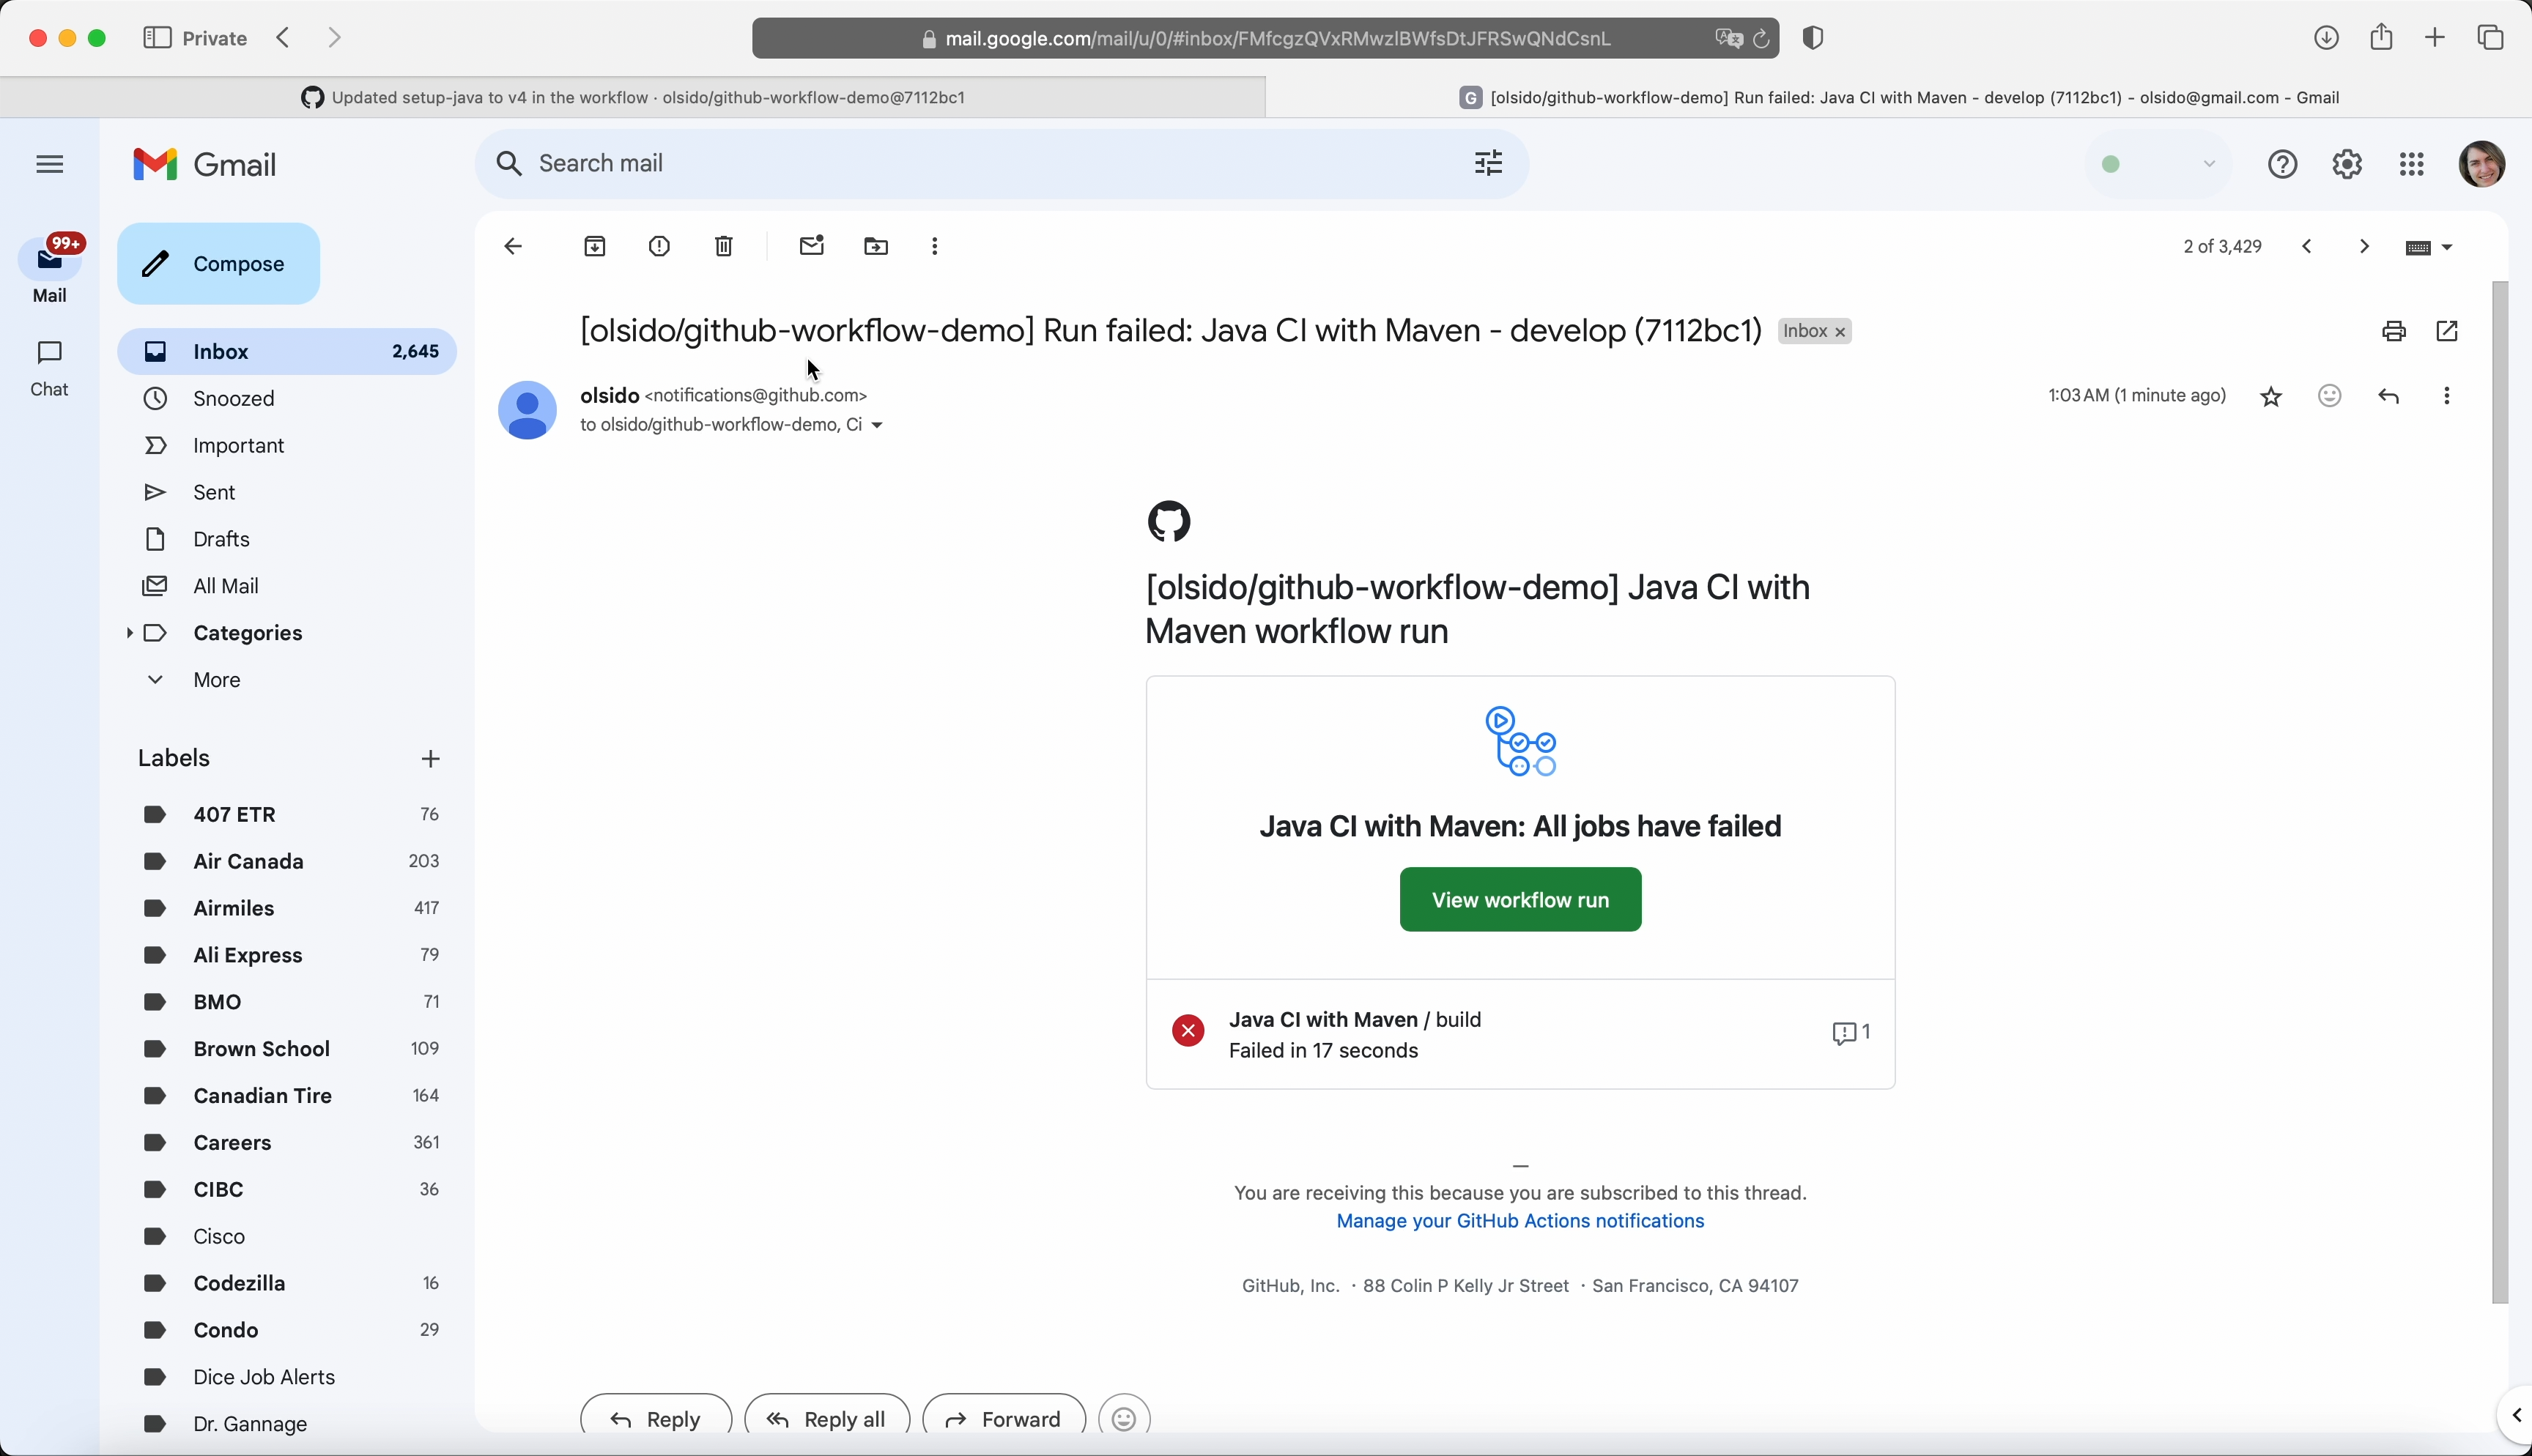
Task: Print the email with the printer icon
Action: (2393, 331)
